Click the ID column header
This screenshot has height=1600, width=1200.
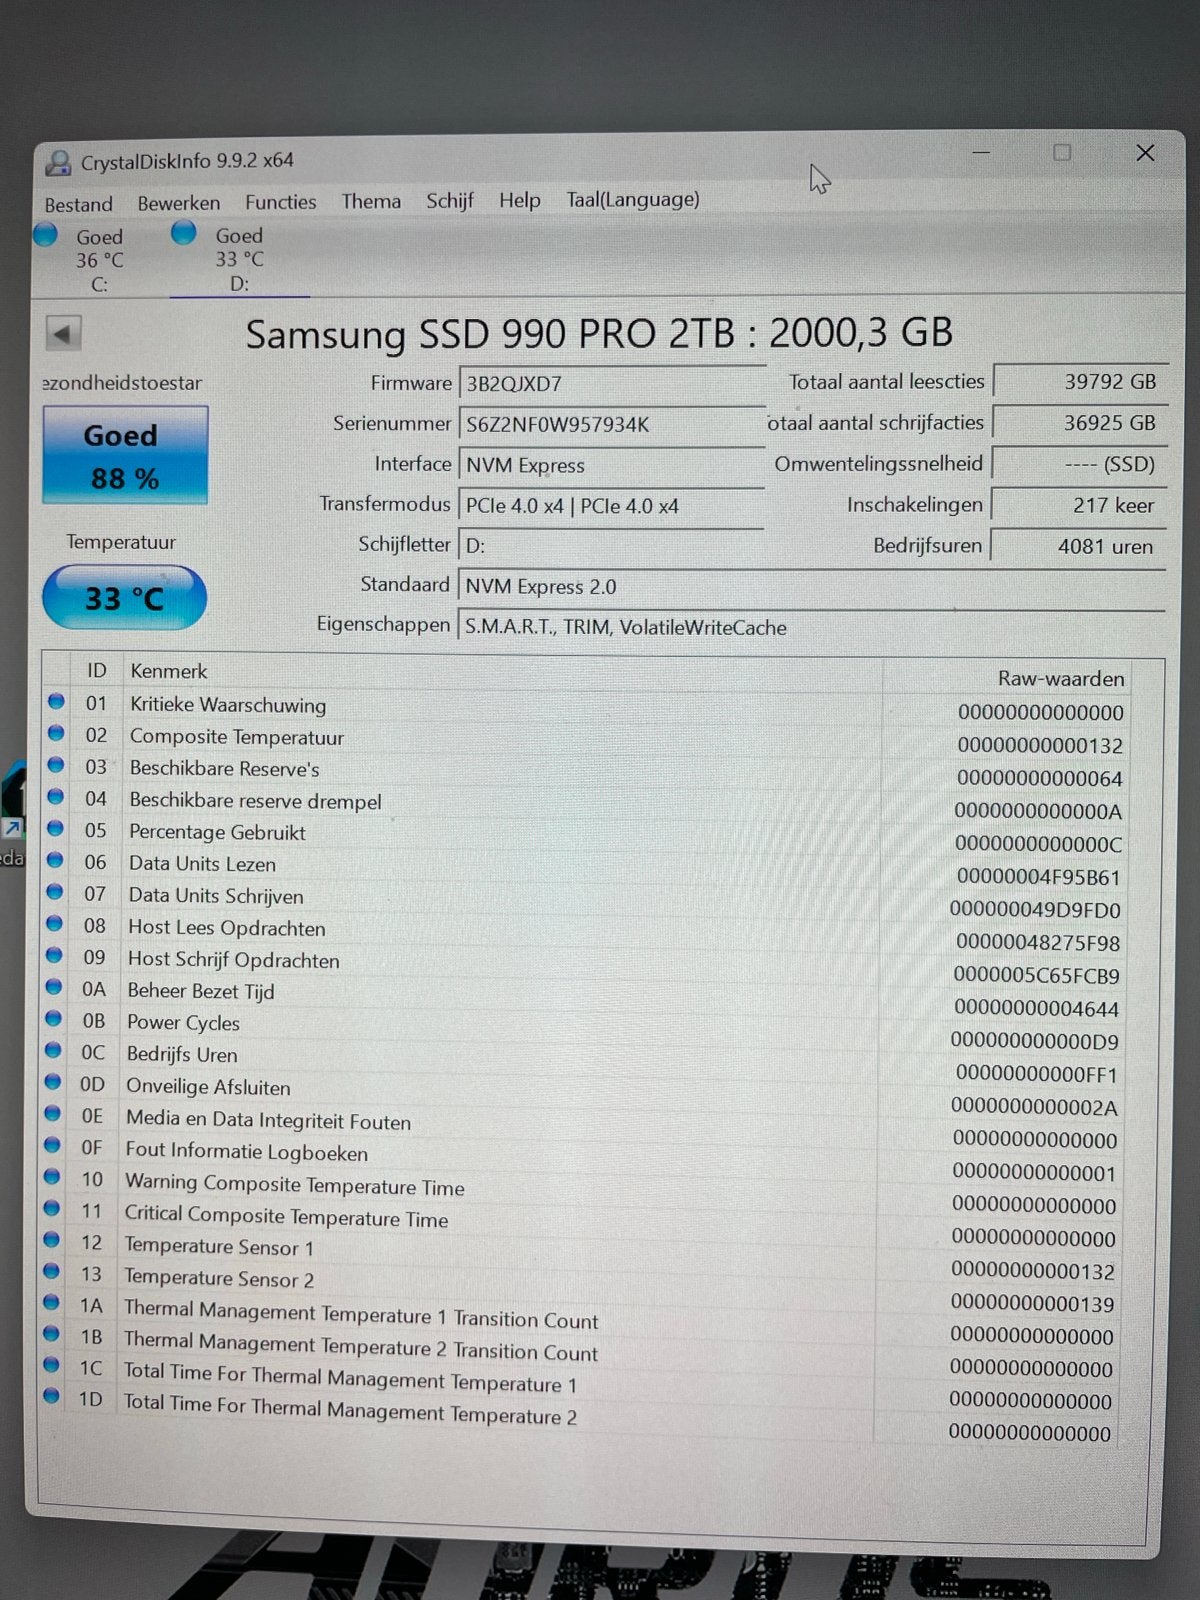(x=96, y=670)
